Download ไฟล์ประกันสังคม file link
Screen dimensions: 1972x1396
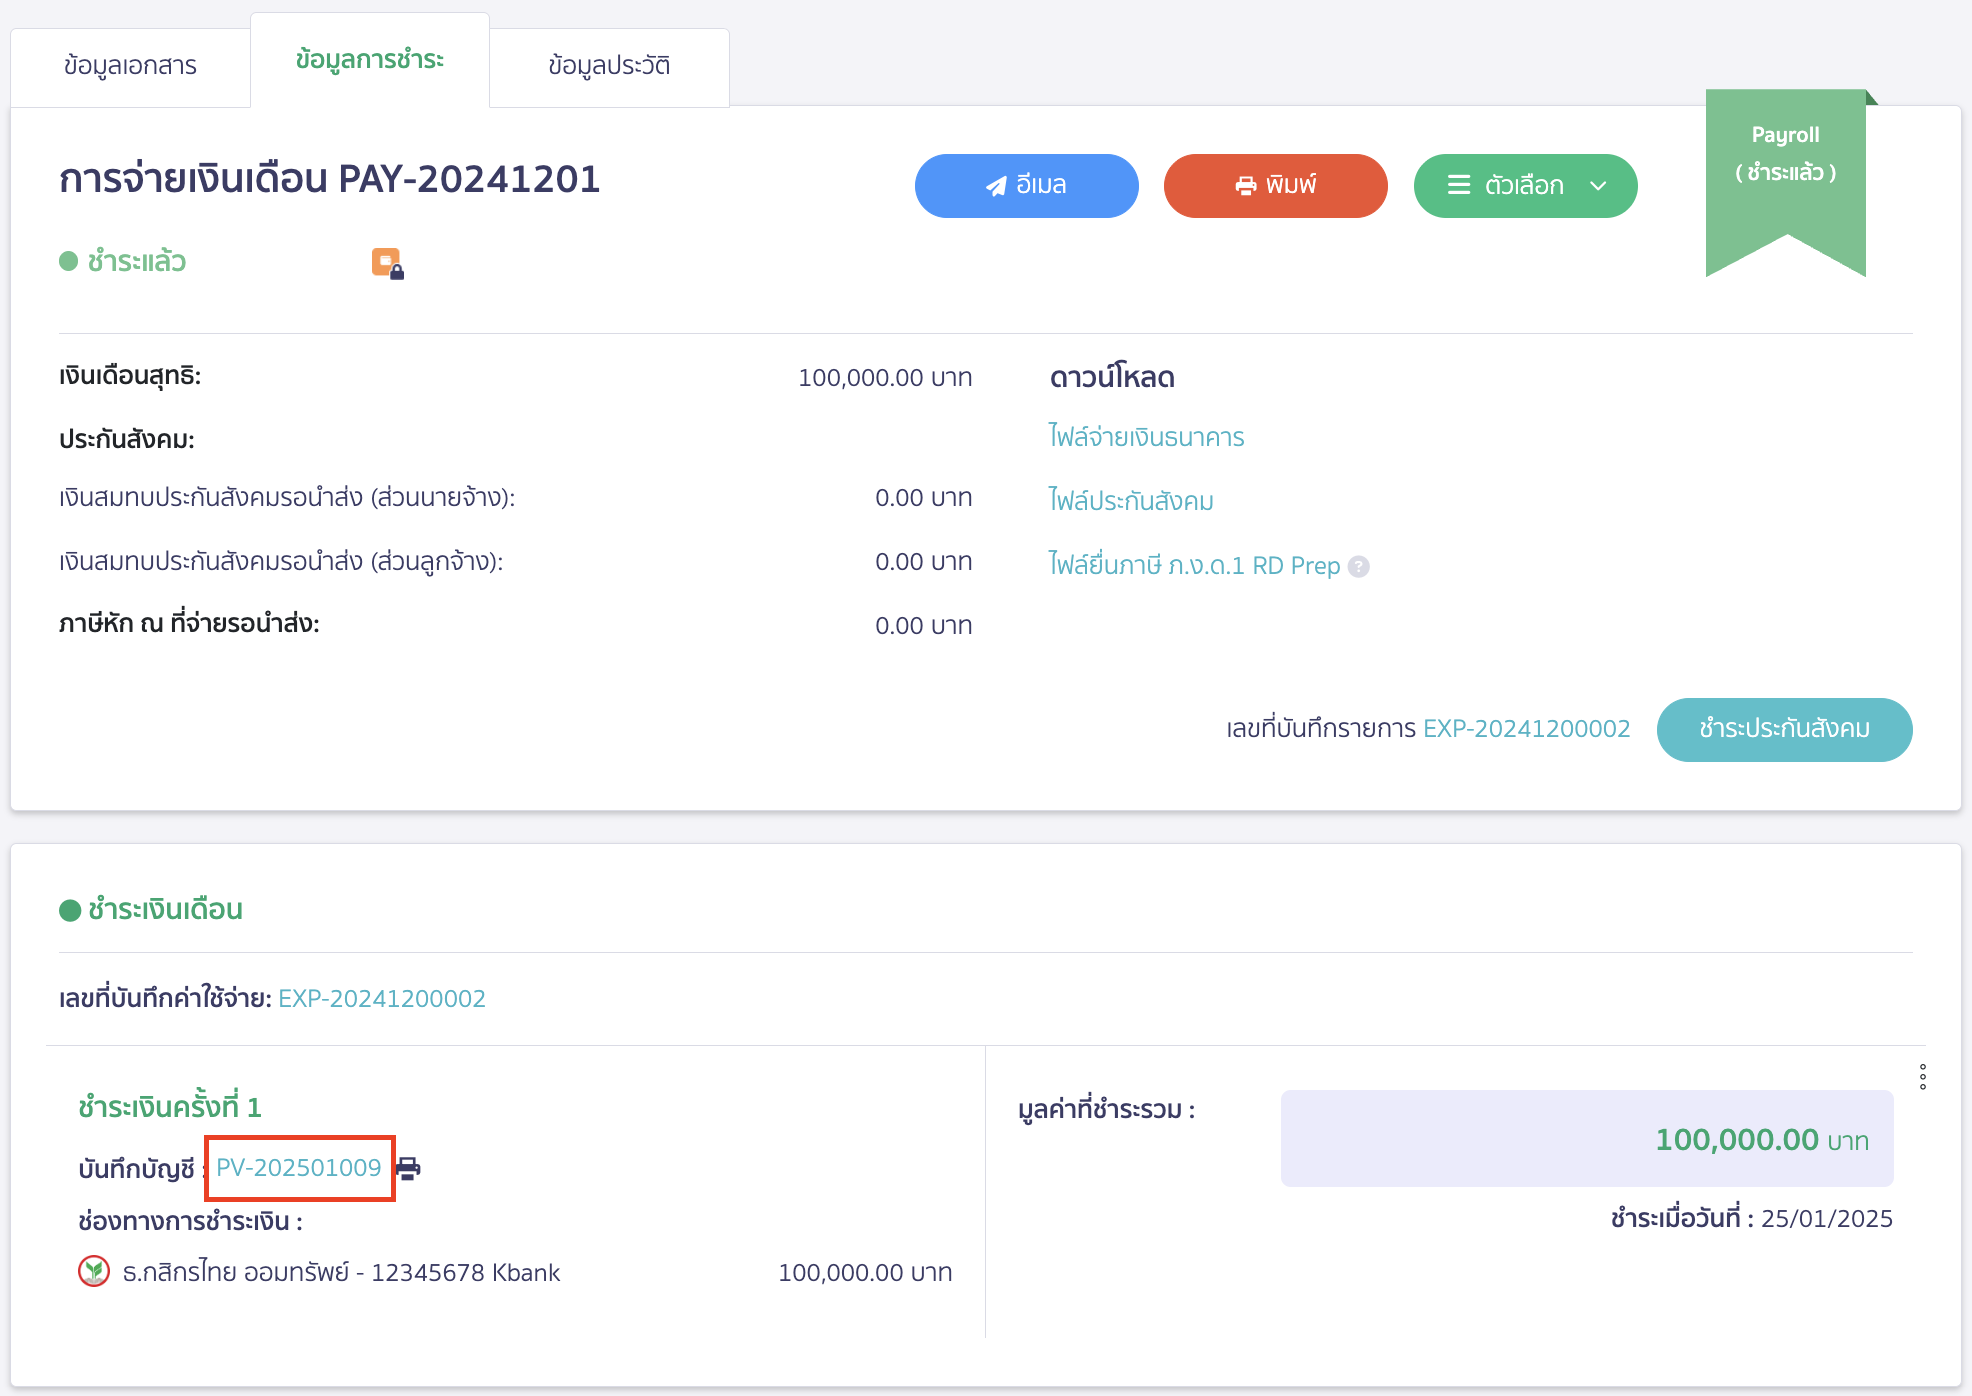1131,501
